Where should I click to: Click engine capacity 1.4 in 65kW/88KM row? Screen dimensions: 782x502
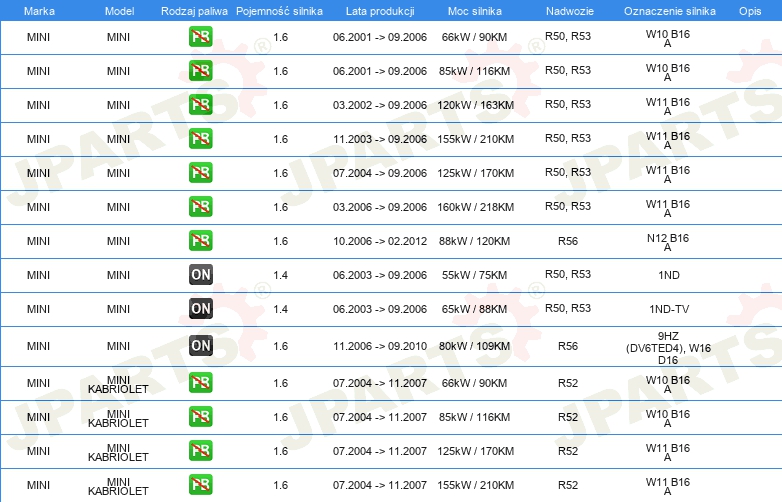click(x=280, y=309)
